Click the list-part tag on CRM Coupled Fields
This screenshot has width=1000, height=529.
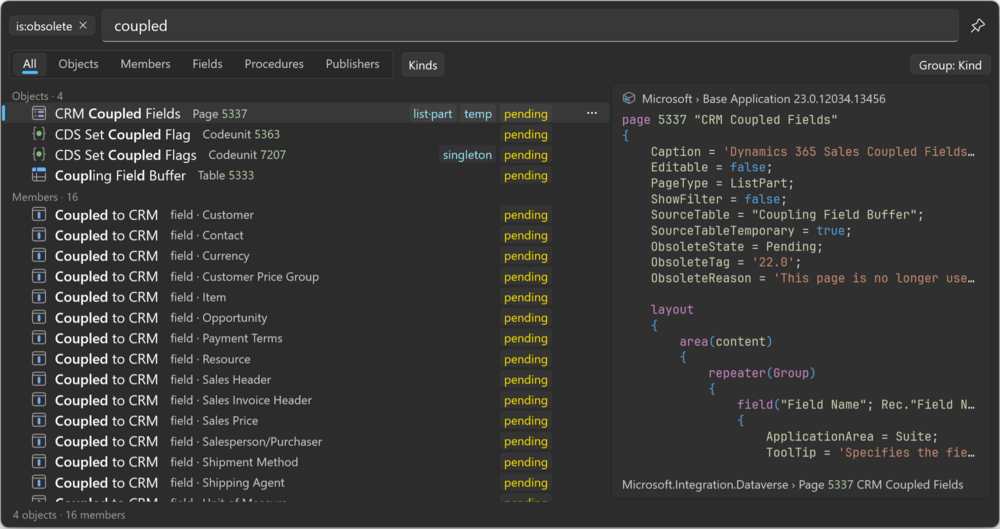pyautogui.click(x=432, y=114)
